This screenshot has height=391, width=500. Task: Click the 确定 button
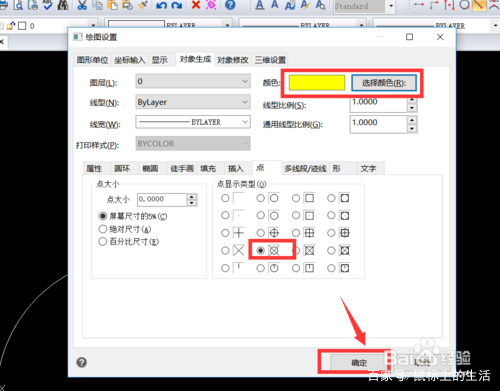coord(359,362)
